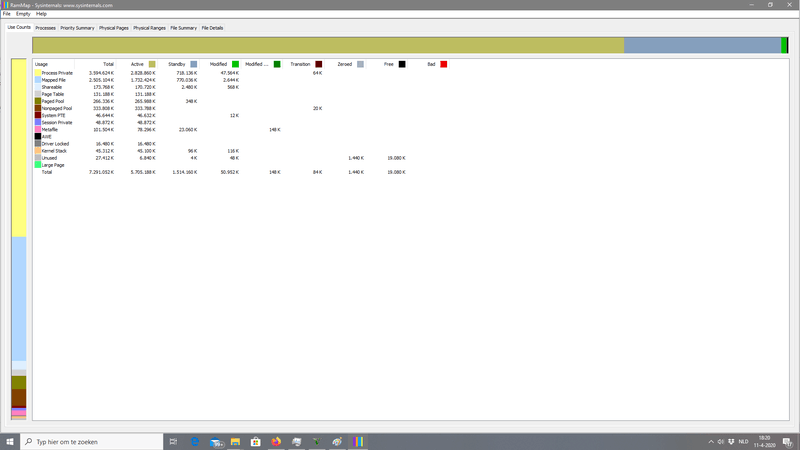This screenshot has width=800, height=450.
Task: Click the standby blue segment of memory bar
Action: [703, 45]
